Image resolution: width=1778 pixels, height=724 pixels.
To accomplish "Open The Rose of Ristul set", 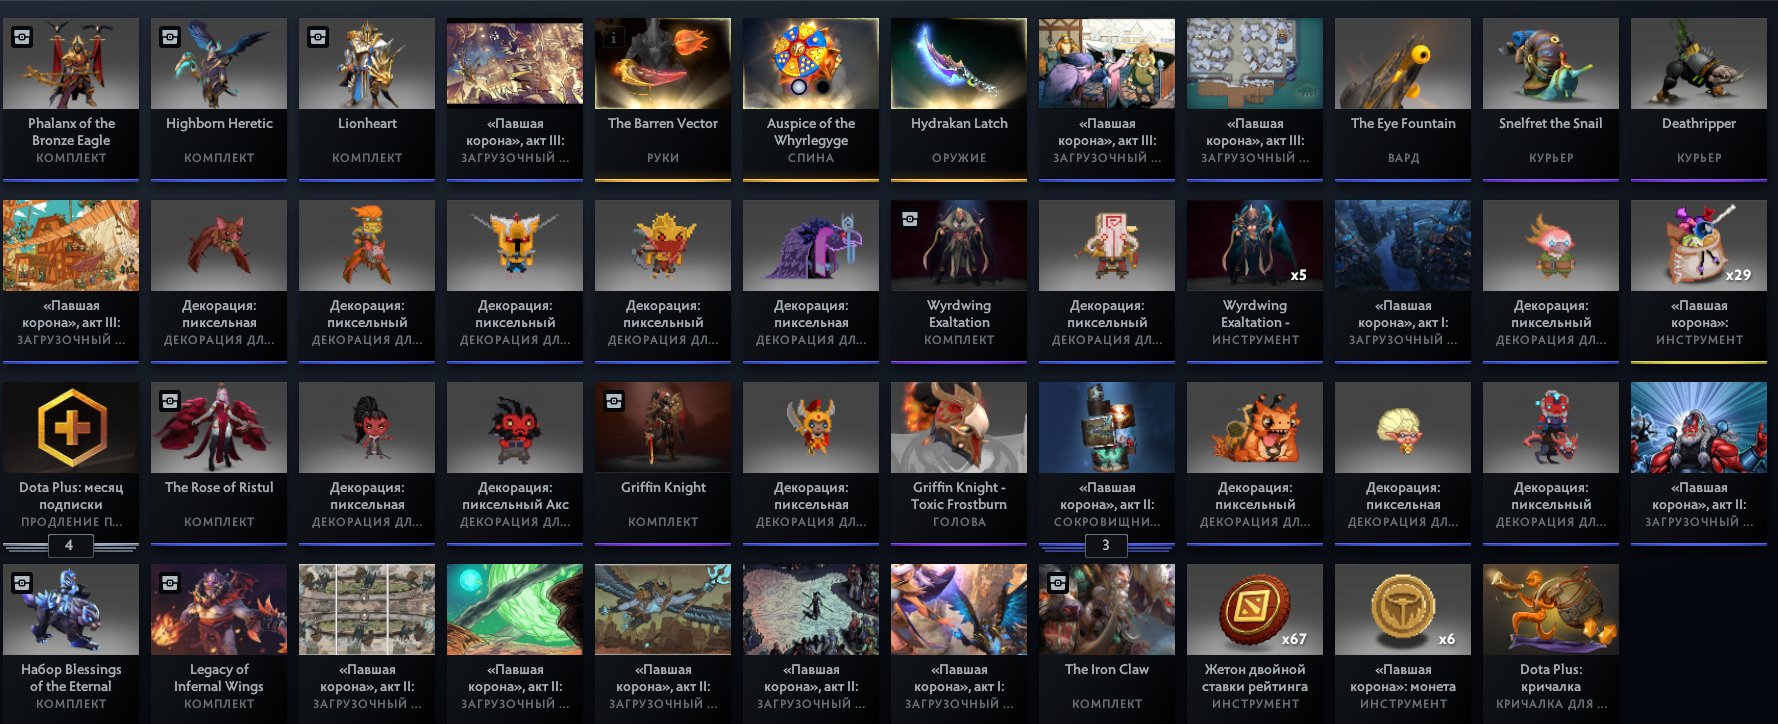I will pos(219,462).
